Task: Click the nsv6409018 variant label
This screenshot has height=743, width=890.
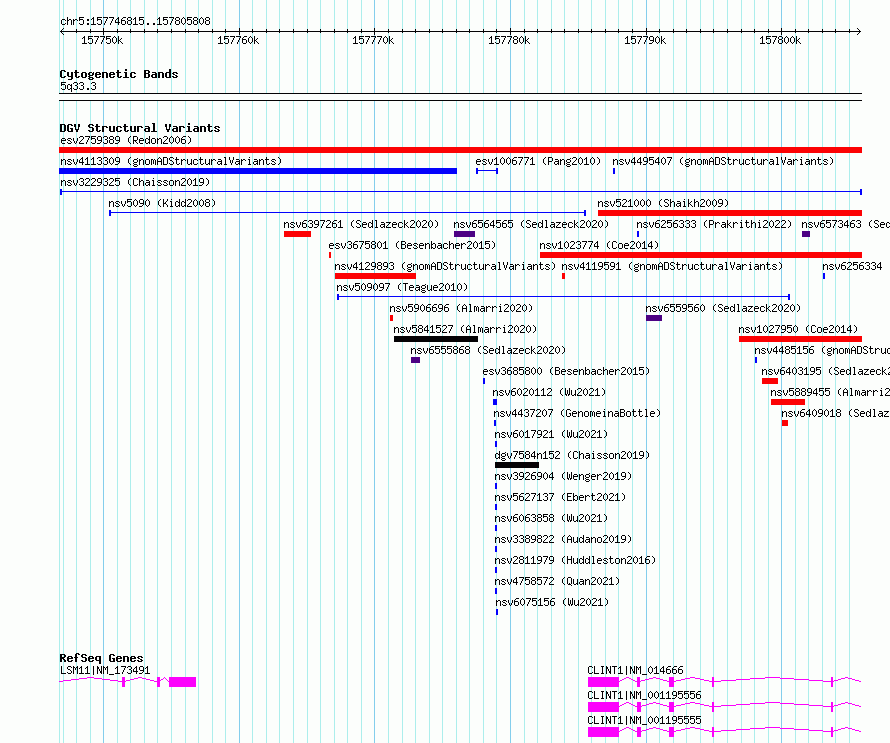Action: coord(836,413)
